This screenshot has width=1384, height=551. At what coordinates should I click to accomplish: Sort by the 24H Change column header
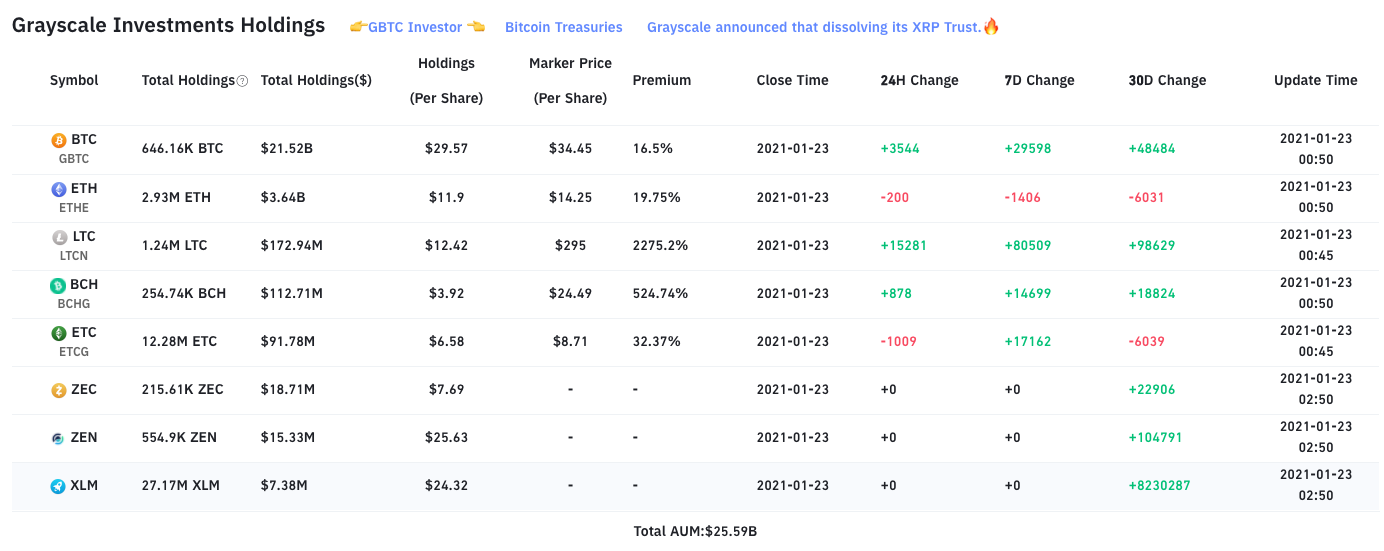919,80
